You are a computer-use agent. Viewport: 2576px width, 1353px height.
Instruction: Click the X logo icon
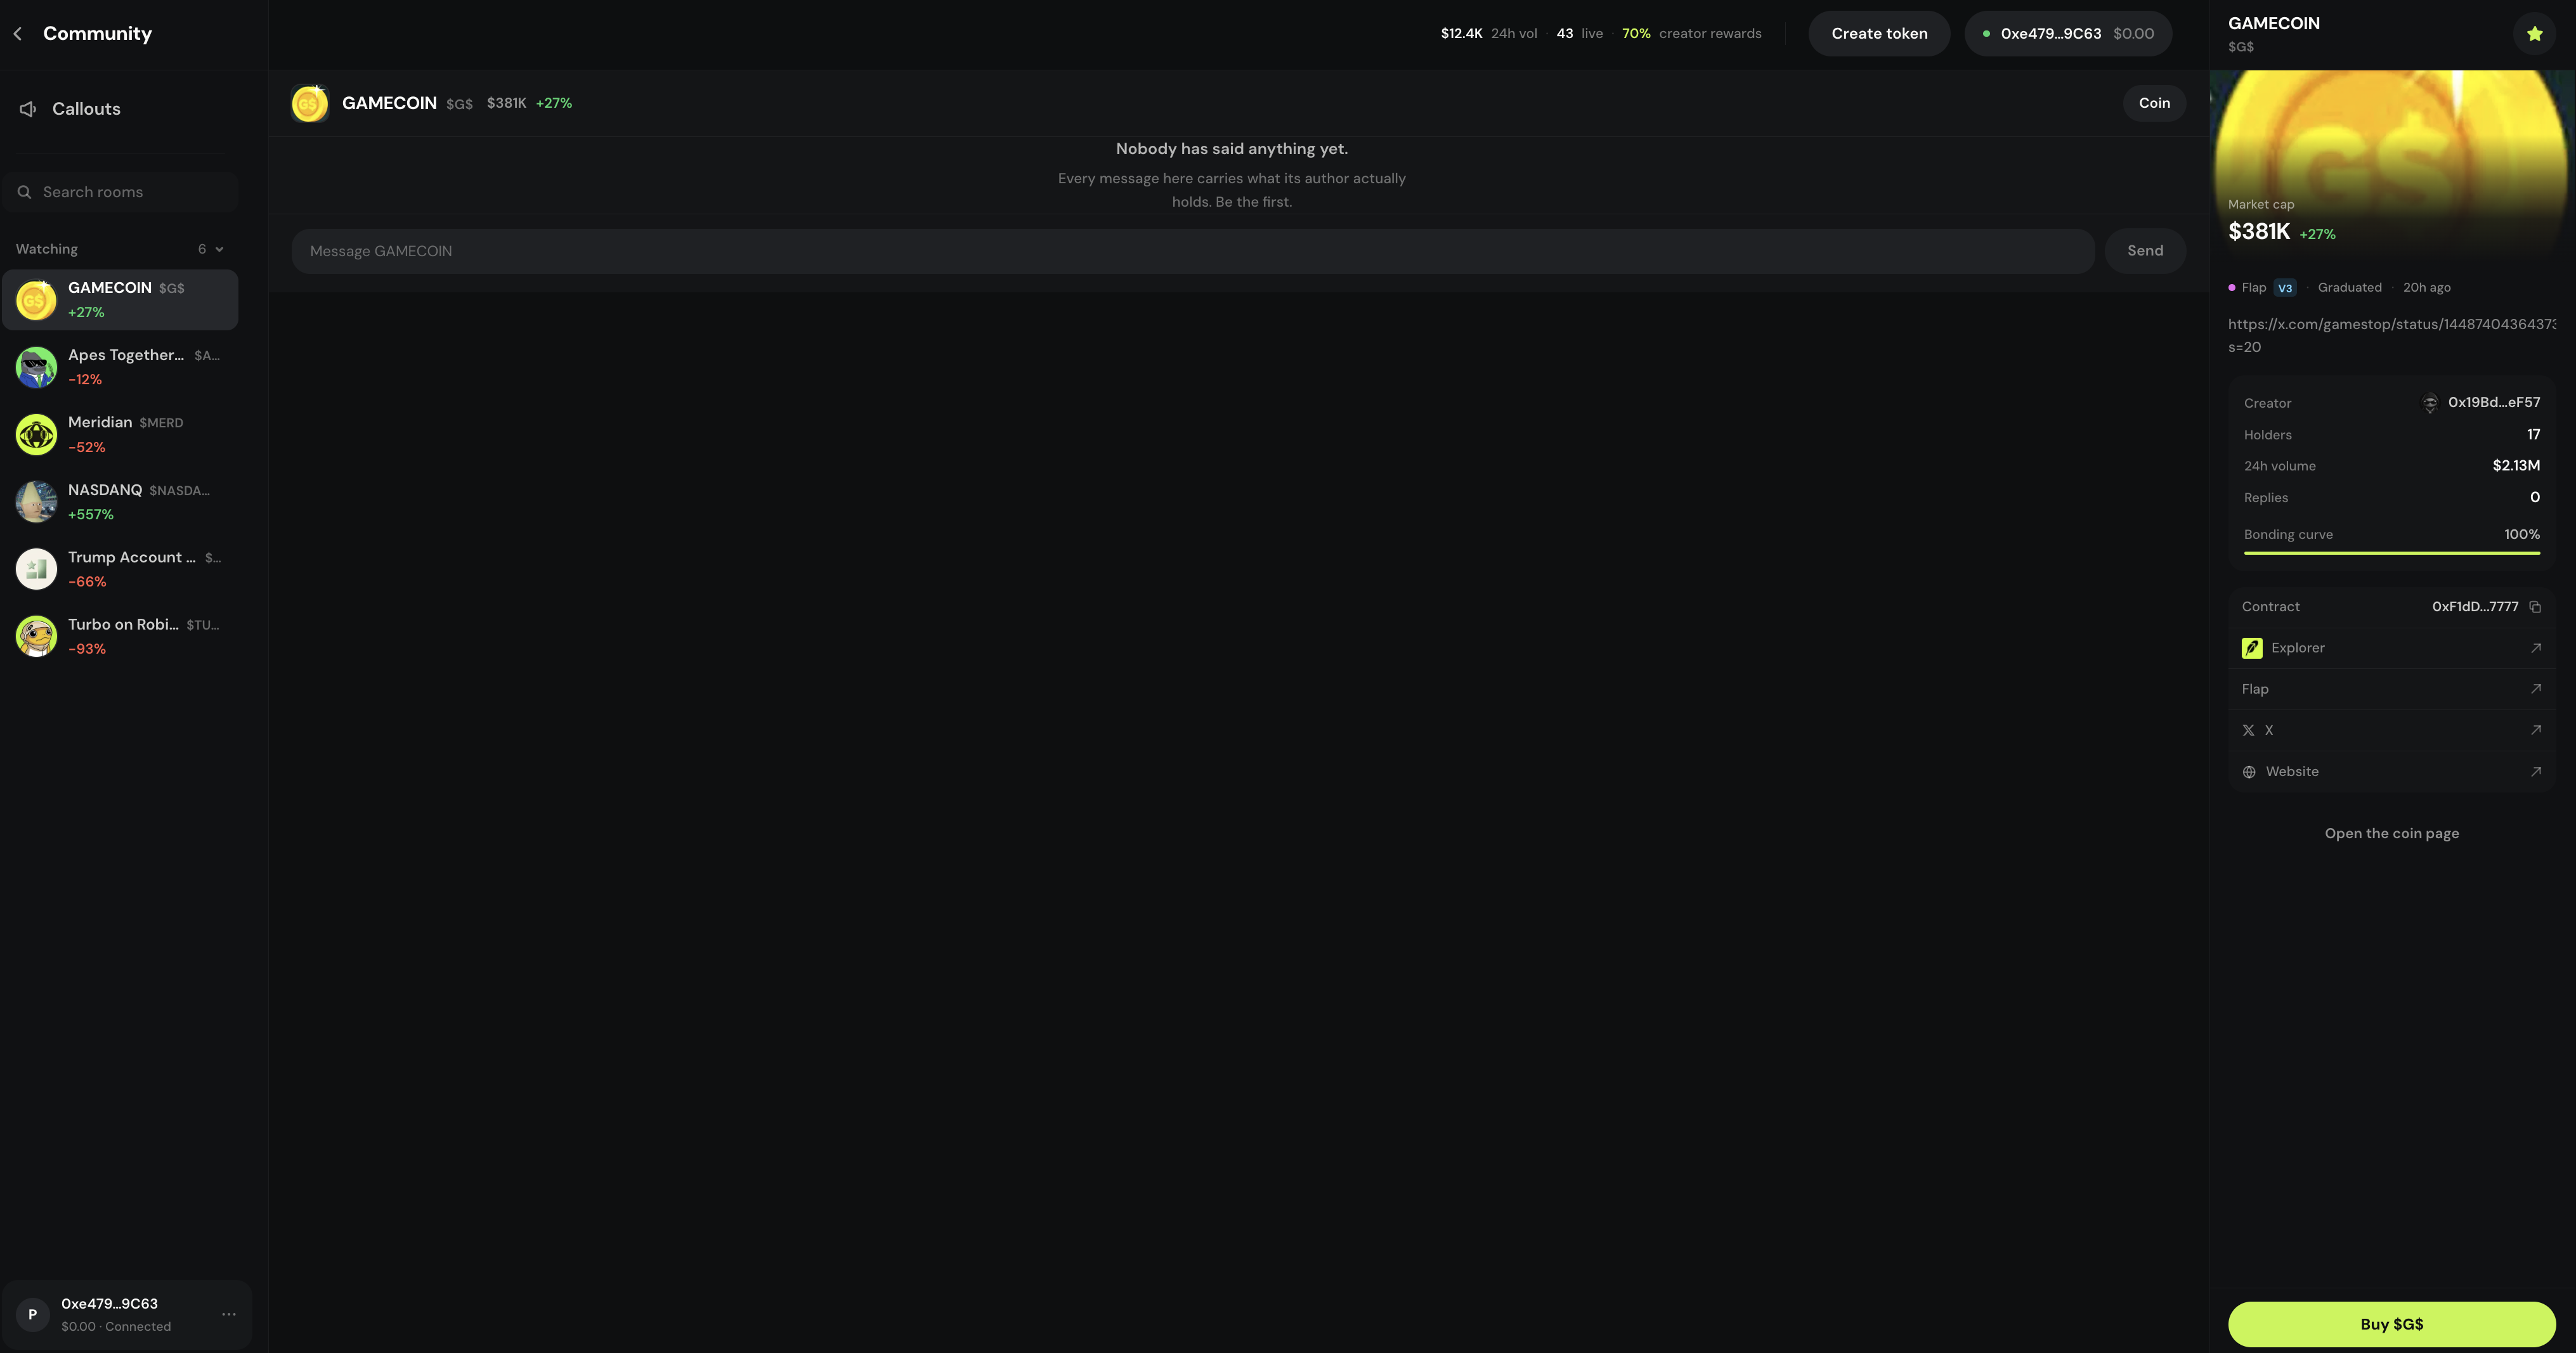pos(2249,731)
